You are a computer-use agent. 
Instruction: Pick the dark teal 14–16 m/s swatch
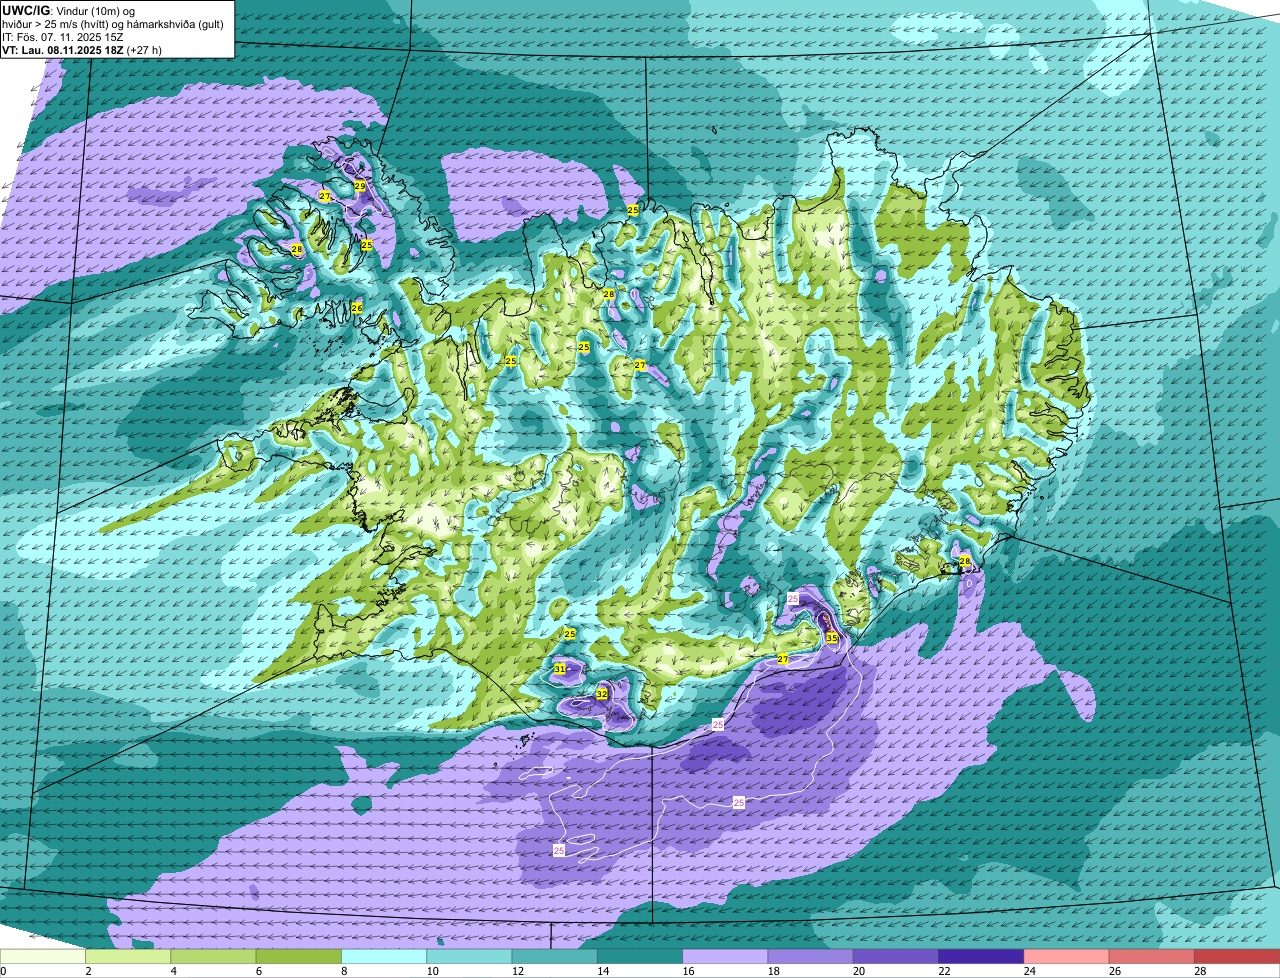point(640,957)
